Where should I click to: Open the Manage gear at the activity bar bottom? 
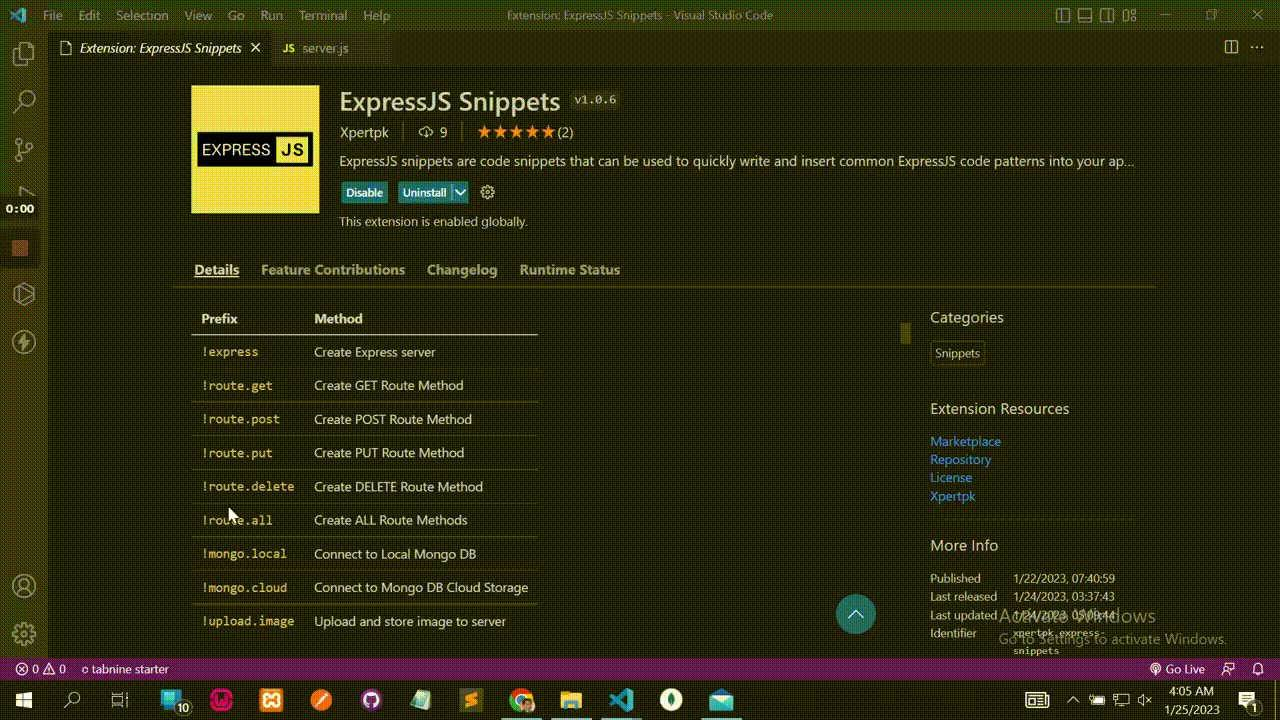(24, 634)
